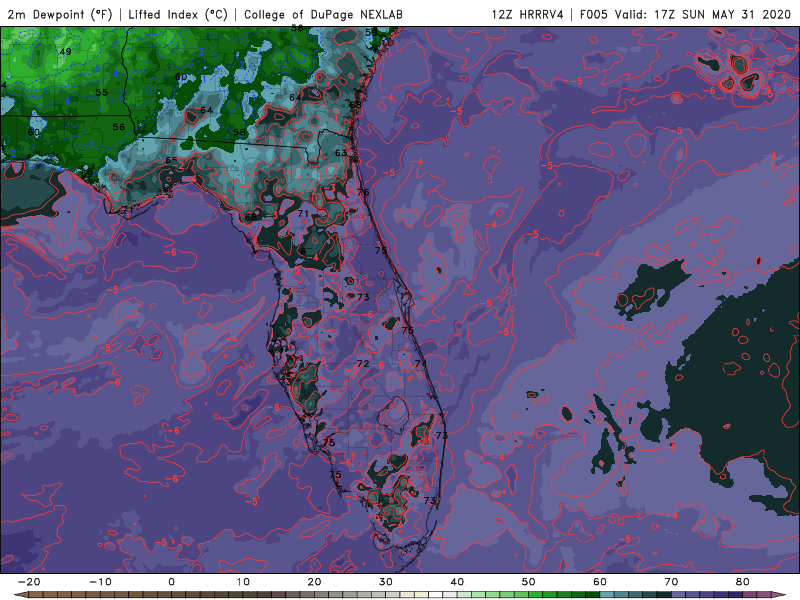Click the left arrow end of color bar

click(21, 595)
